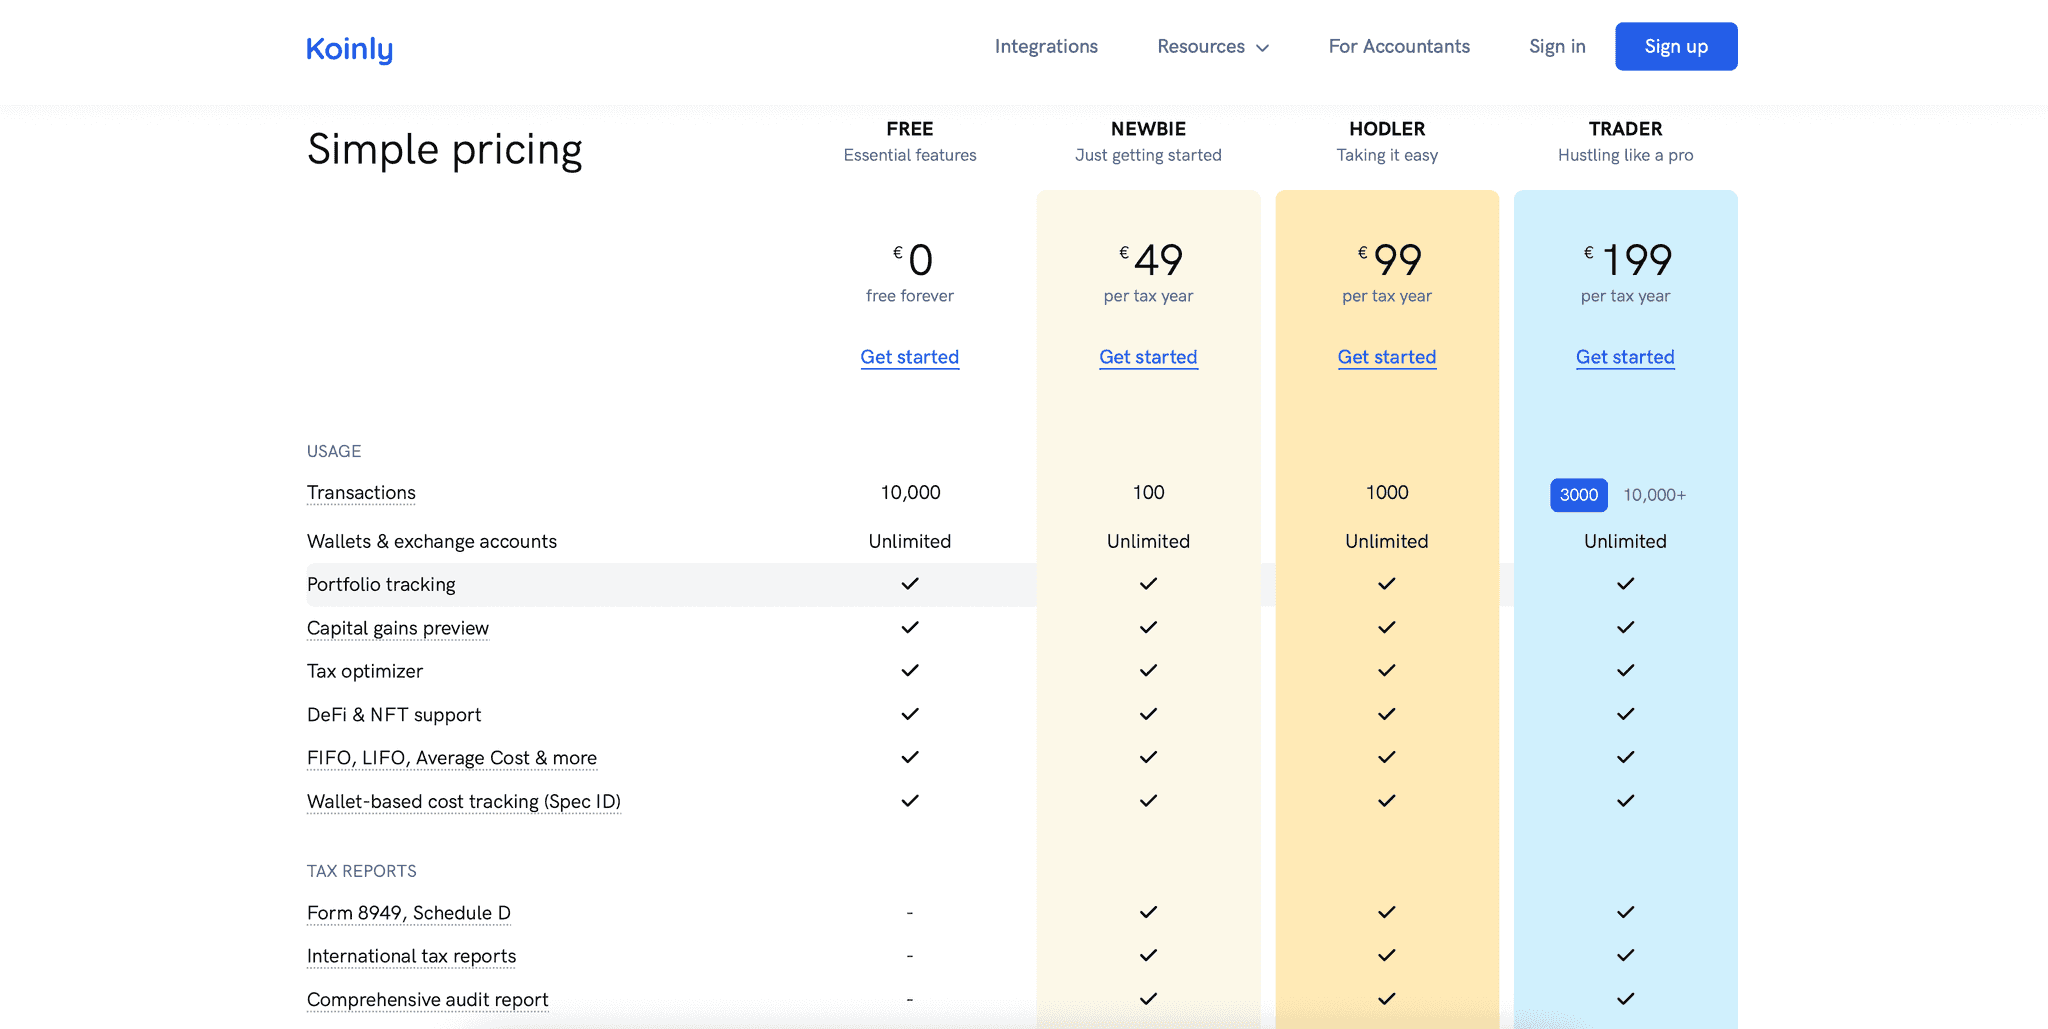Select DeFi & NFT support row label
This screenshot has height=1029, width=2048.
[394, 715]
